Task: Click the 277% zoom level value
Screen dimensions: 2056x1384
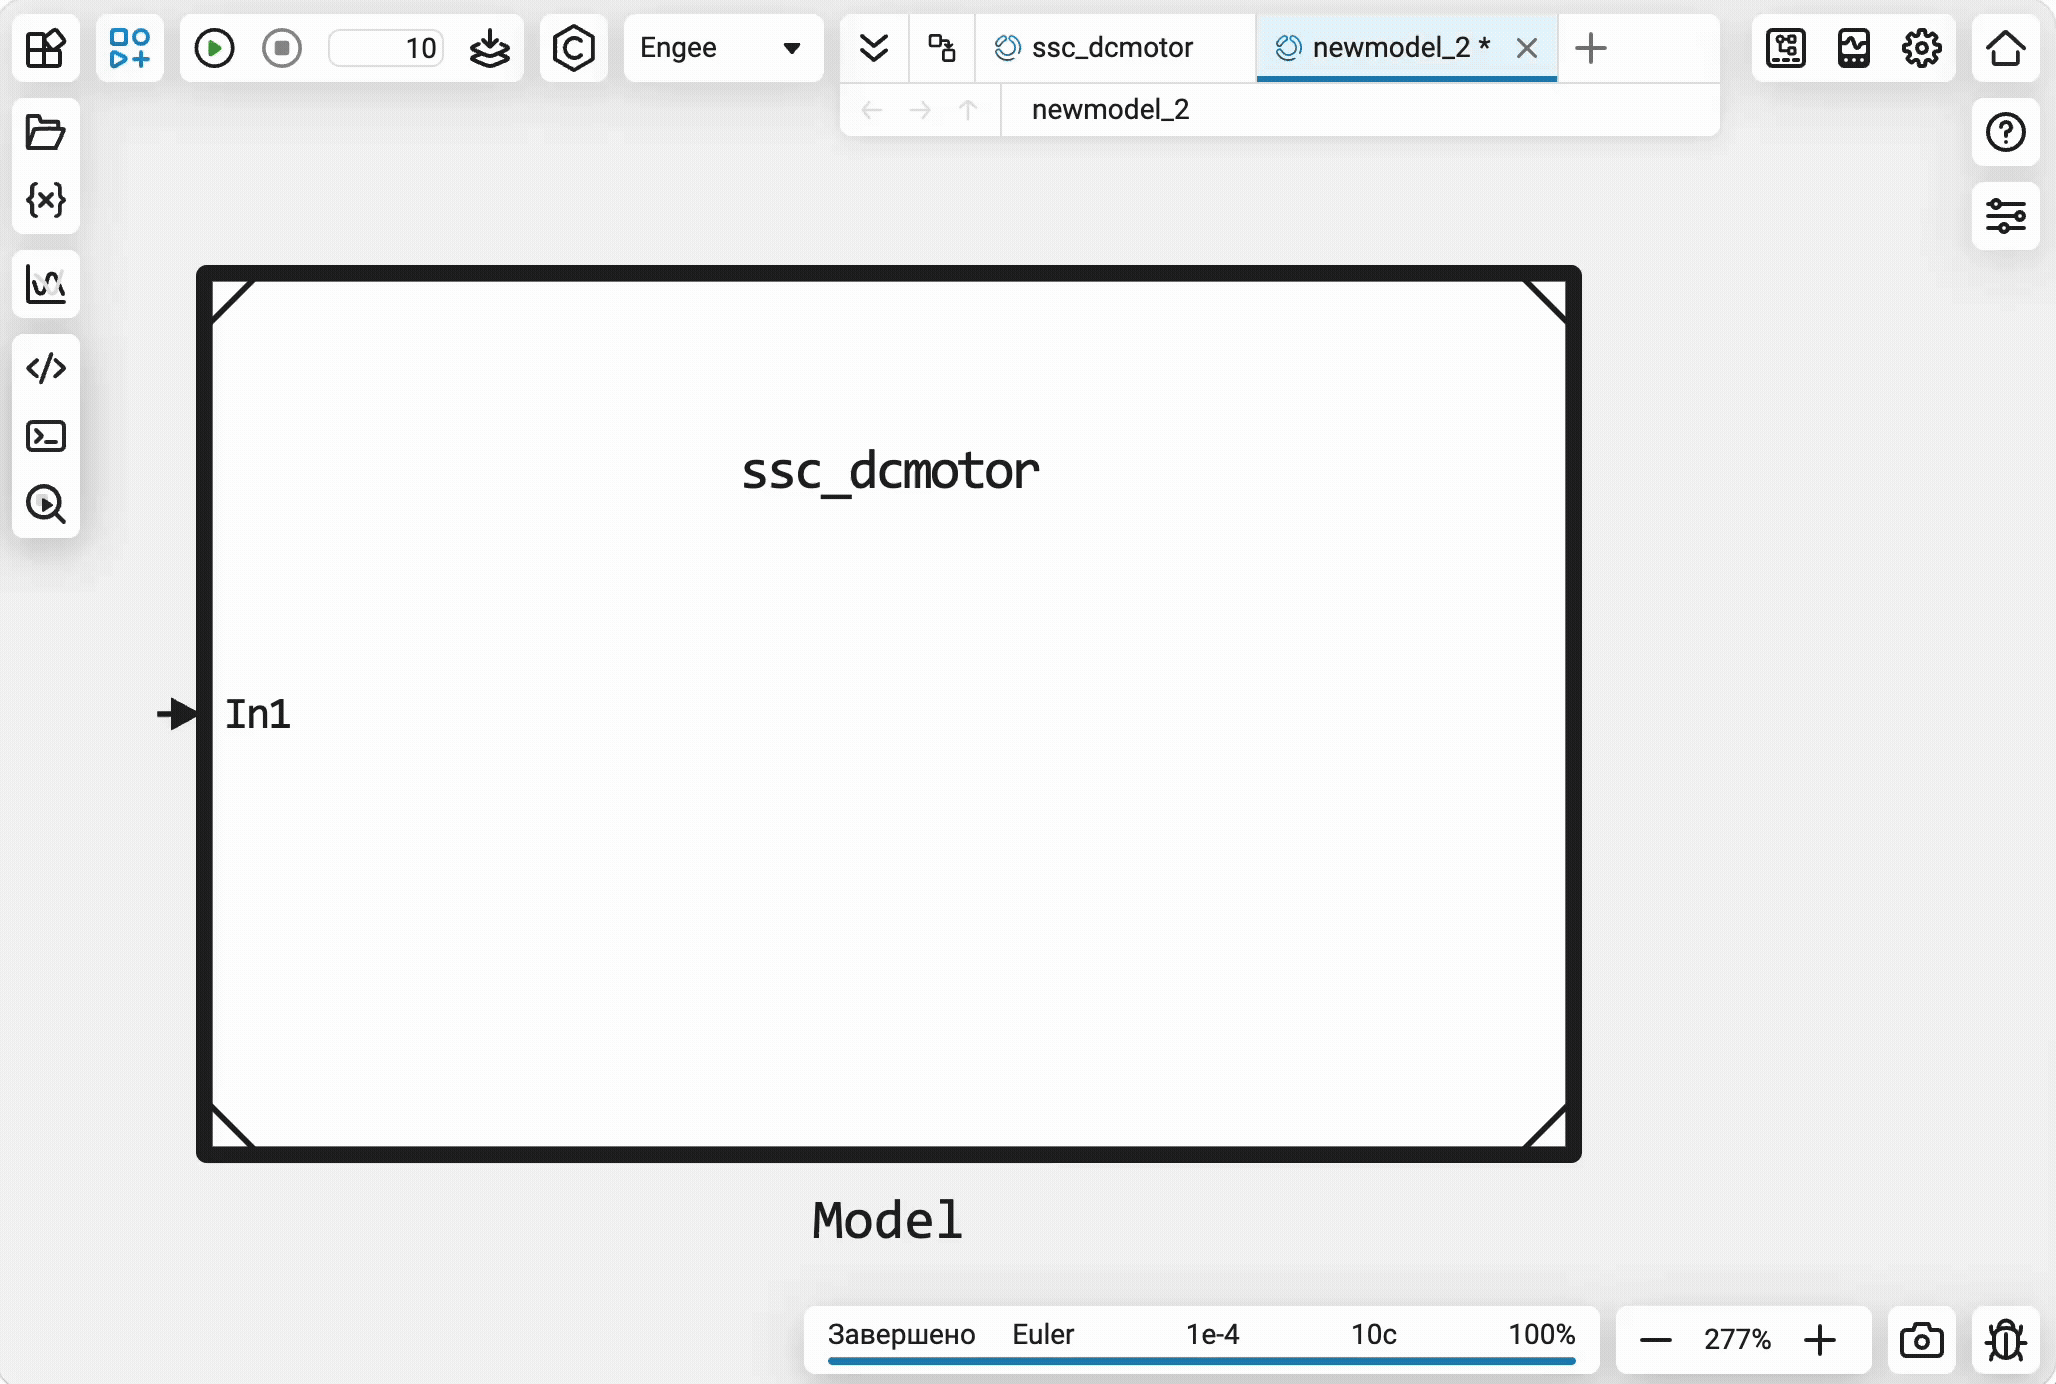Action: point(1738,1340)
